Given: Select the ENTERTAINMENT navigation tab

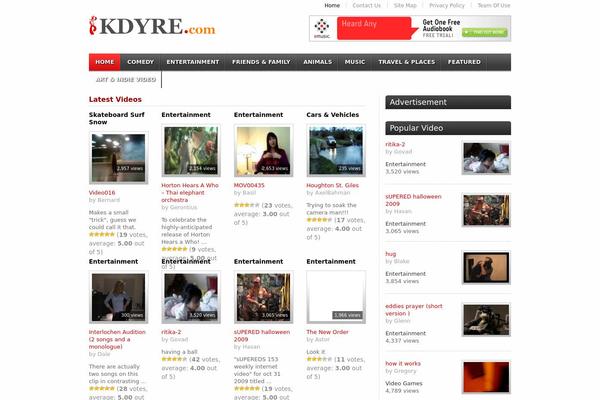Looking at the screenshot, I should [x=193, y=62].
